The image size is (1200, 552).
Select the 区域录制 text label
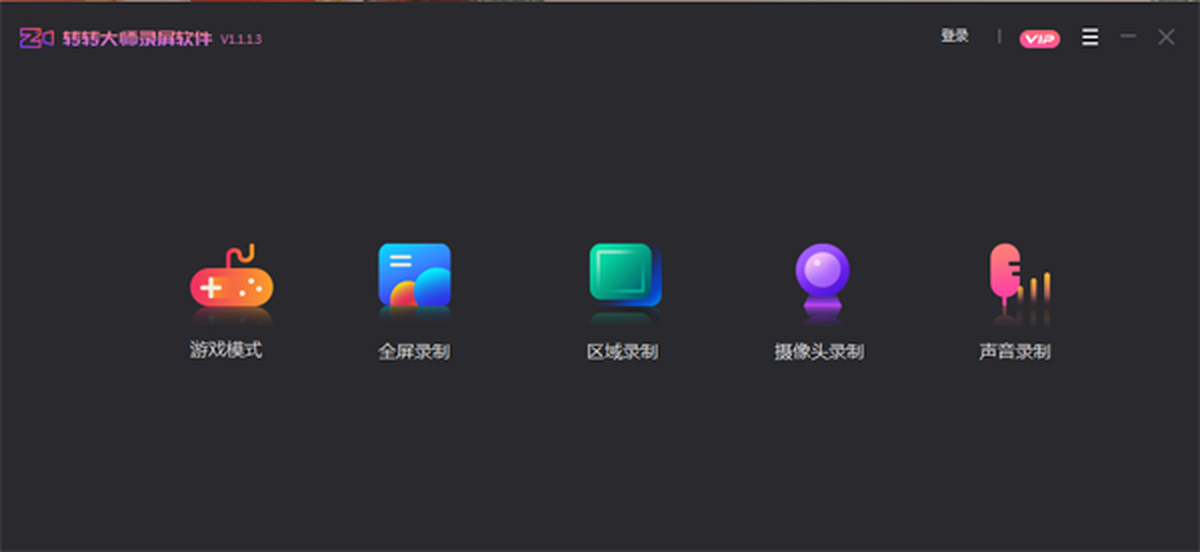(x=622, y=352)
